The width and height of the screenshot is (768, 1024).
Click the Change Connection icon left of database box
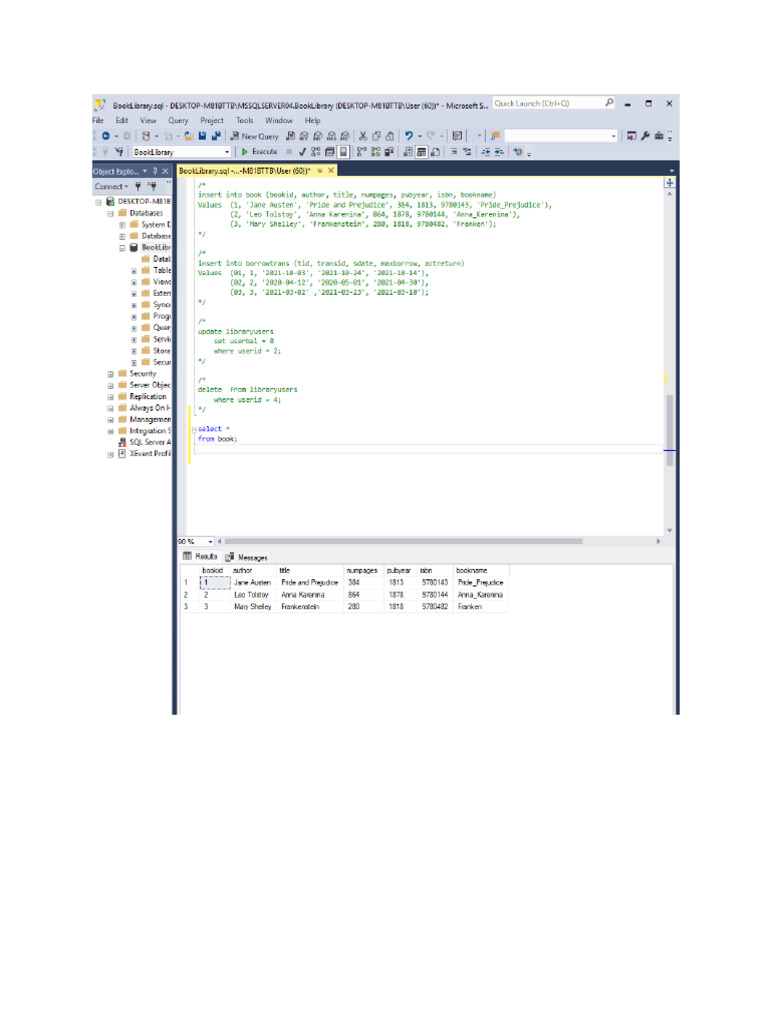pyautogui.click(x=120, y=152)
